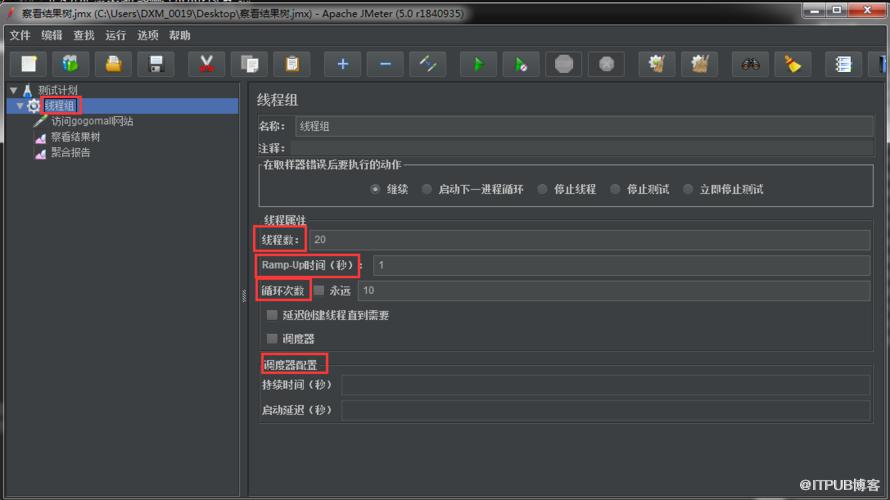Click the test plan flask icon

[x=27, y=90]
